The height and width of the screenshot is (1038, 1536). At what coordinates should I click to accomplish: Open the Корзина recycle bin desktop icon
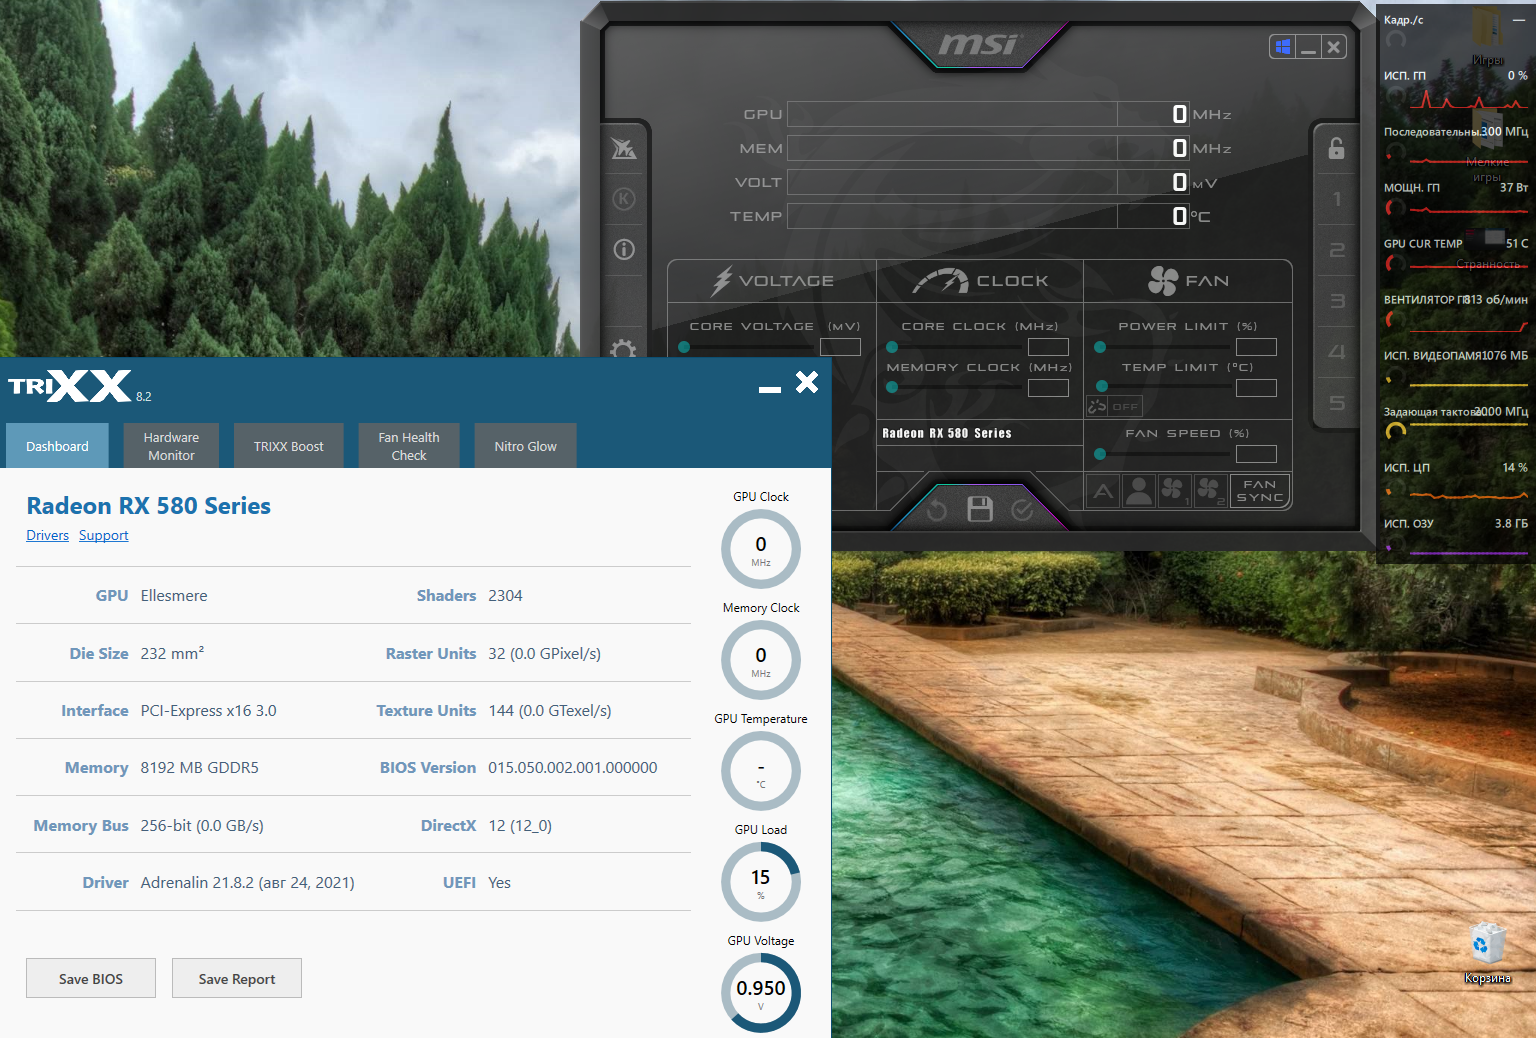[1488, 953]
